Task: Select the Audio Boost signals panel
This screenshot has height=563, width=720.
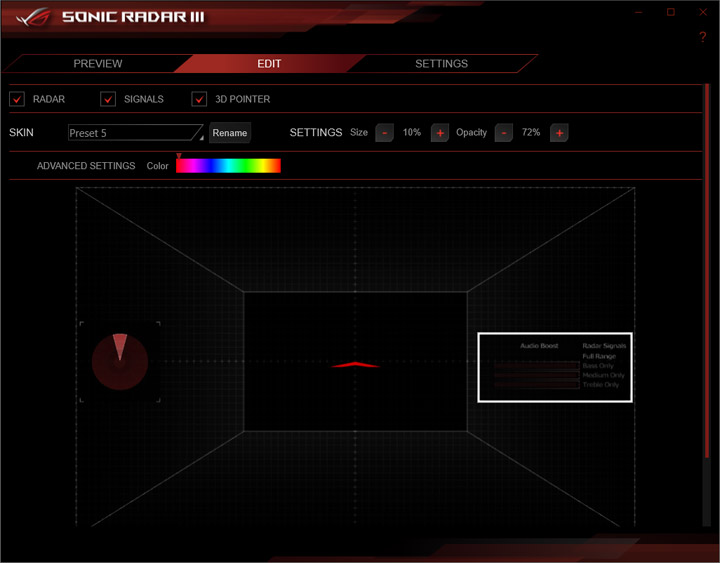Action: [x=555, y=367]
